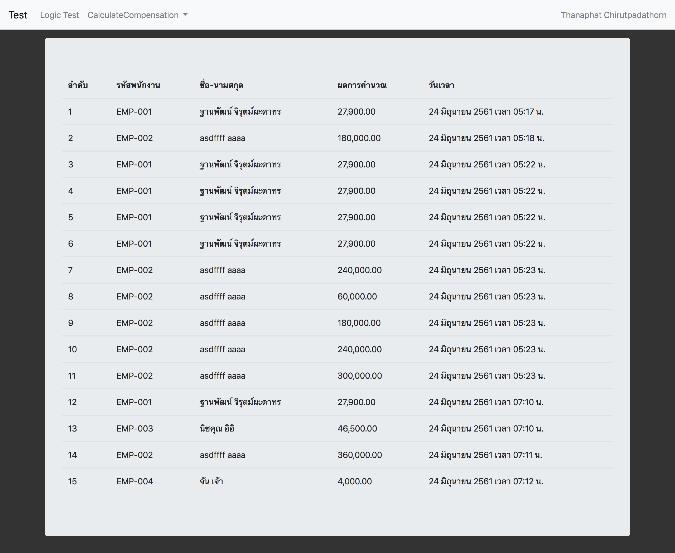This screenshot has width=675, height=553.
Task: Click the 07:11 timestamp in row 14
Action: pos(486,455)
